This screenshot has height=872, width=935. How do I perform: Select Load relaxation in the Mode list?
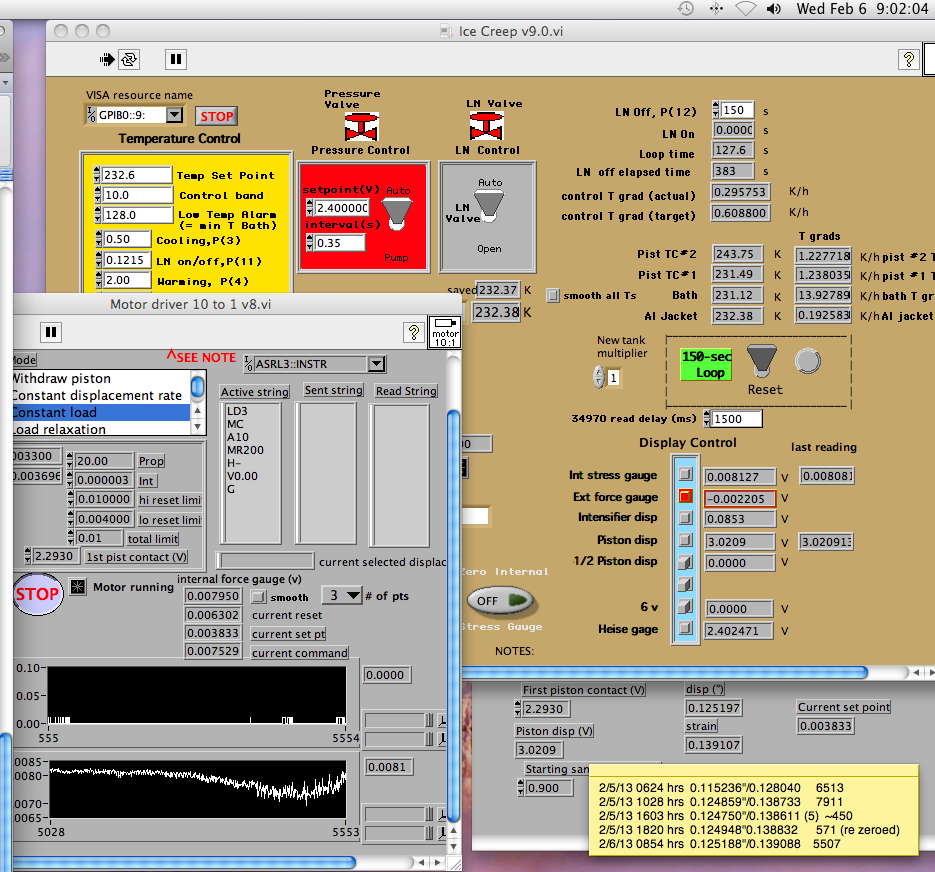coord(59,429)
